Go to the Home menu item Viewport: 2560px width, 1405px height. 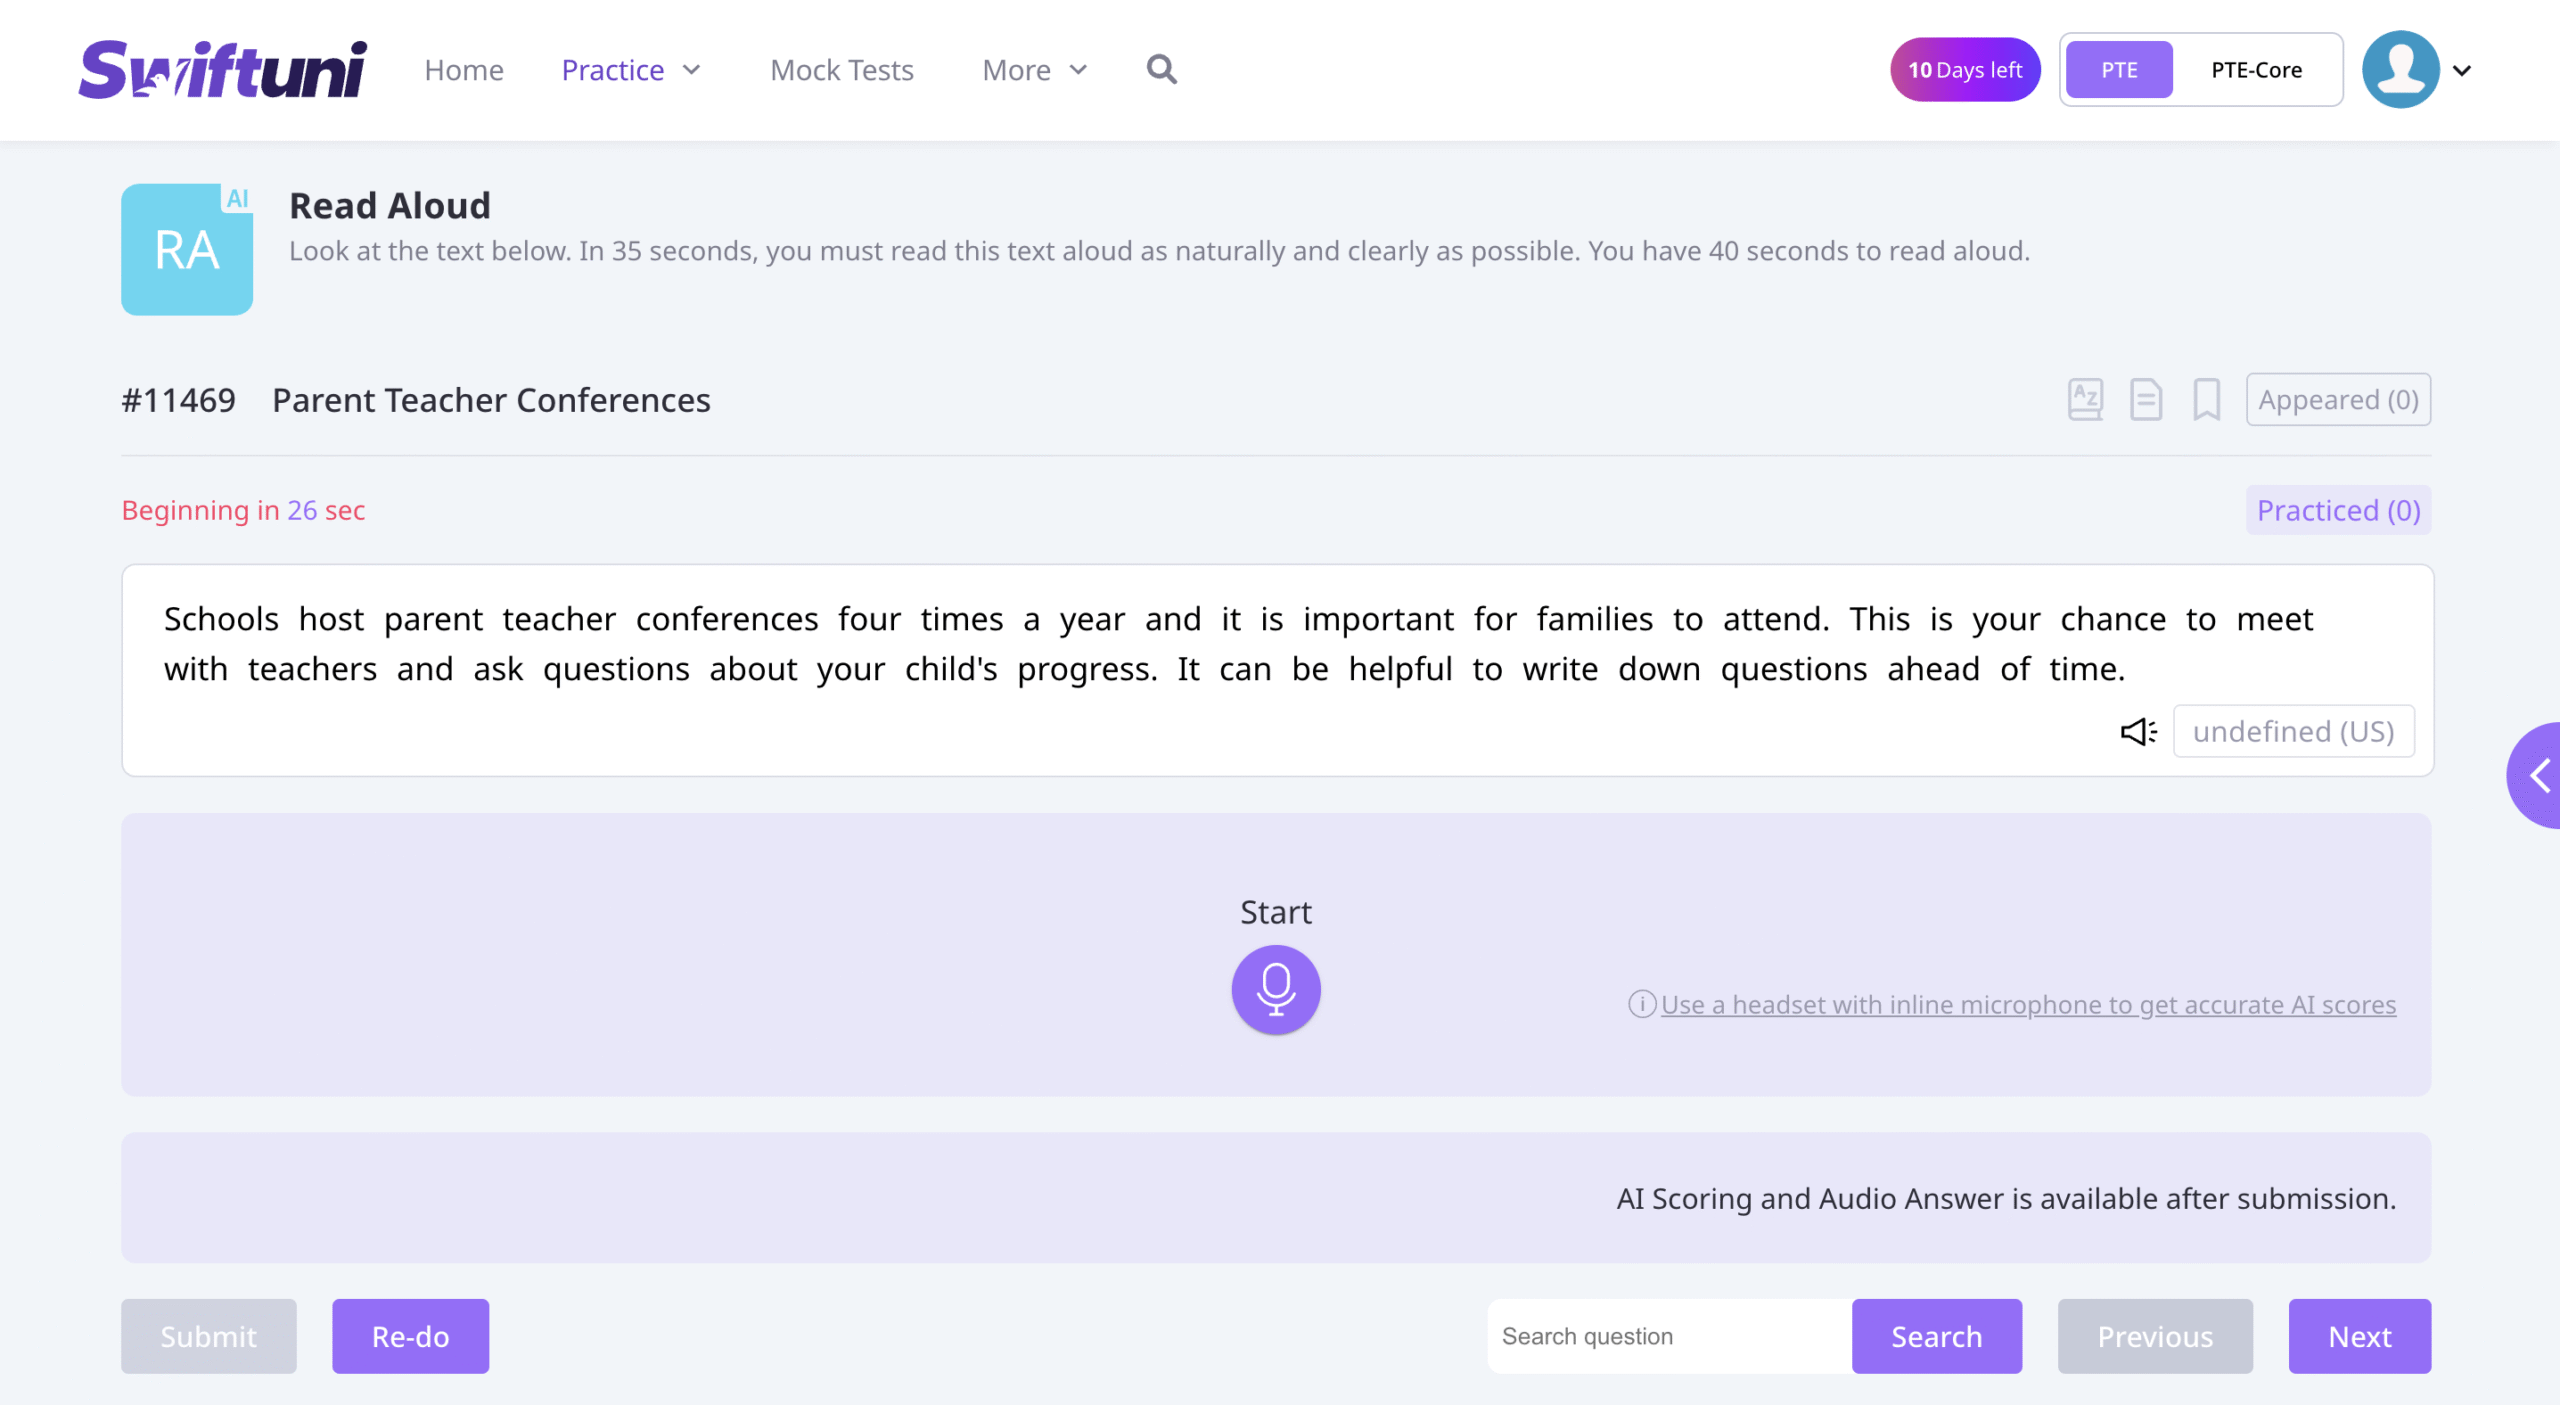[464, 70]
